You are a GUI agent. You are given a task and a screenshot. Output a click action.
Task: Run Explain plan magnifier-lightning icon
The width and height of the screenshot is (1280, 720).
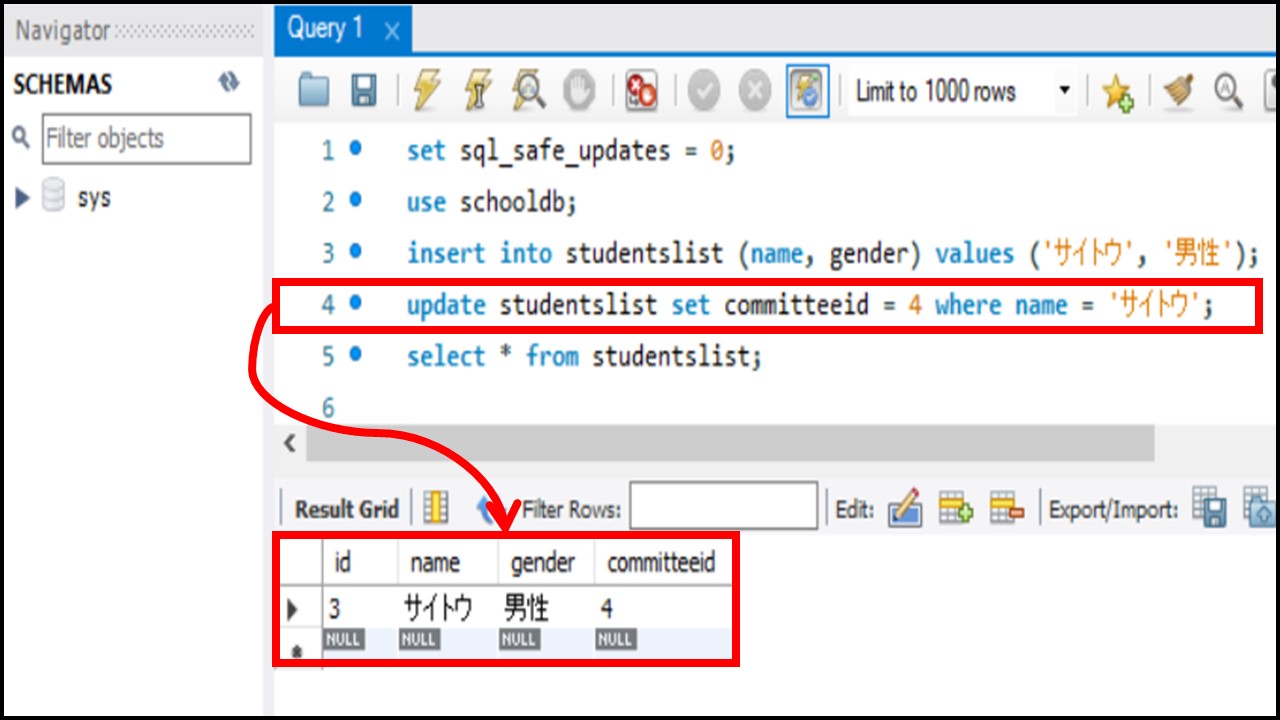click(528, 92)
